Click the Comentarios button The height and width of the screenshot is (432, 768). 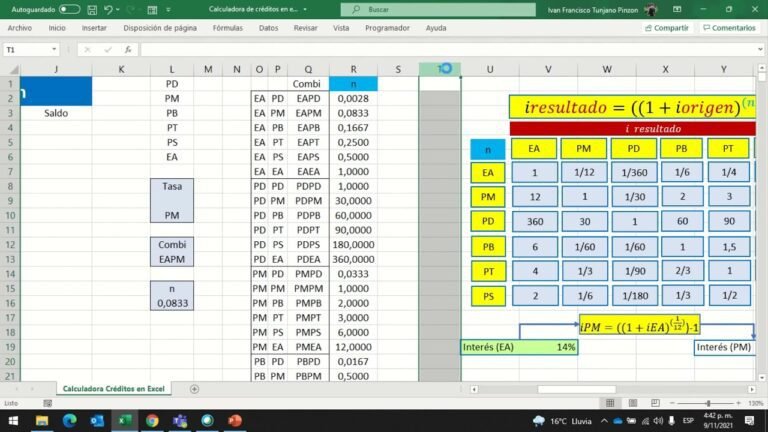[x=729, y=28]
